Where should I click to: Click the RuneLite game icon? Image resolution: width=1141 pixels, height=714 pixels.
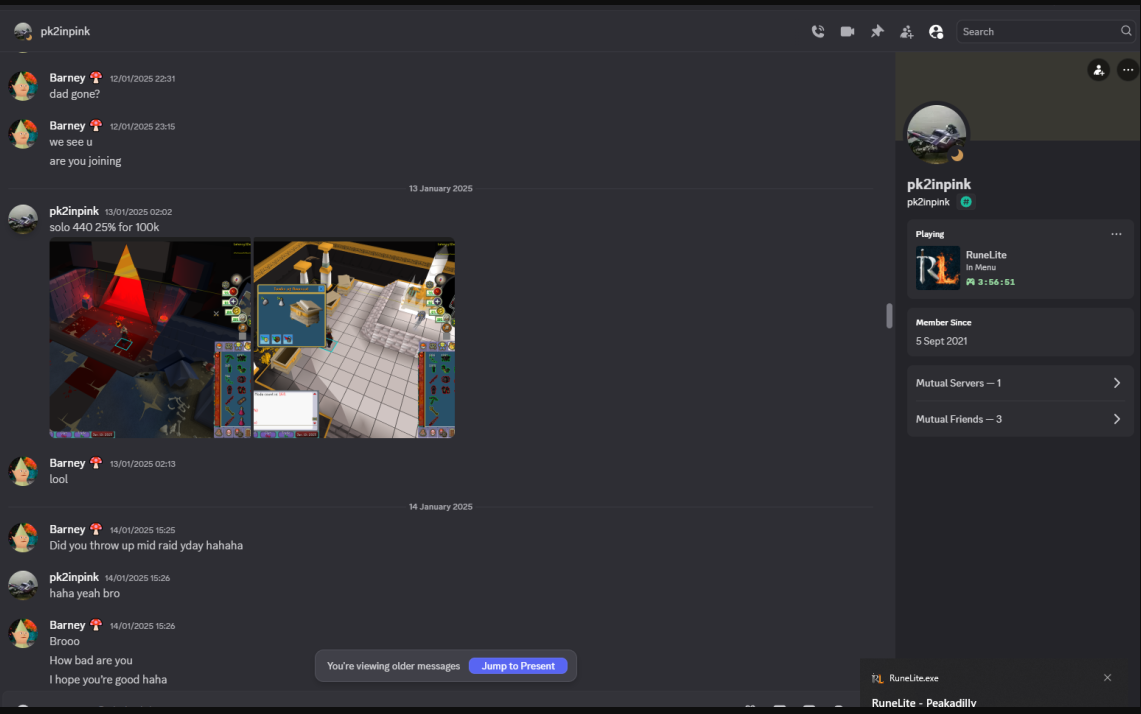[x=937, y=268]
